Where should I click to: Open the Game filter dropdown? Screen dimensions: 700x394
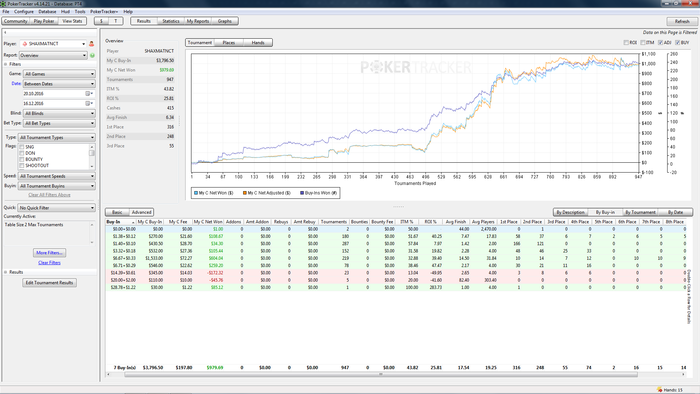coord(59,74)
